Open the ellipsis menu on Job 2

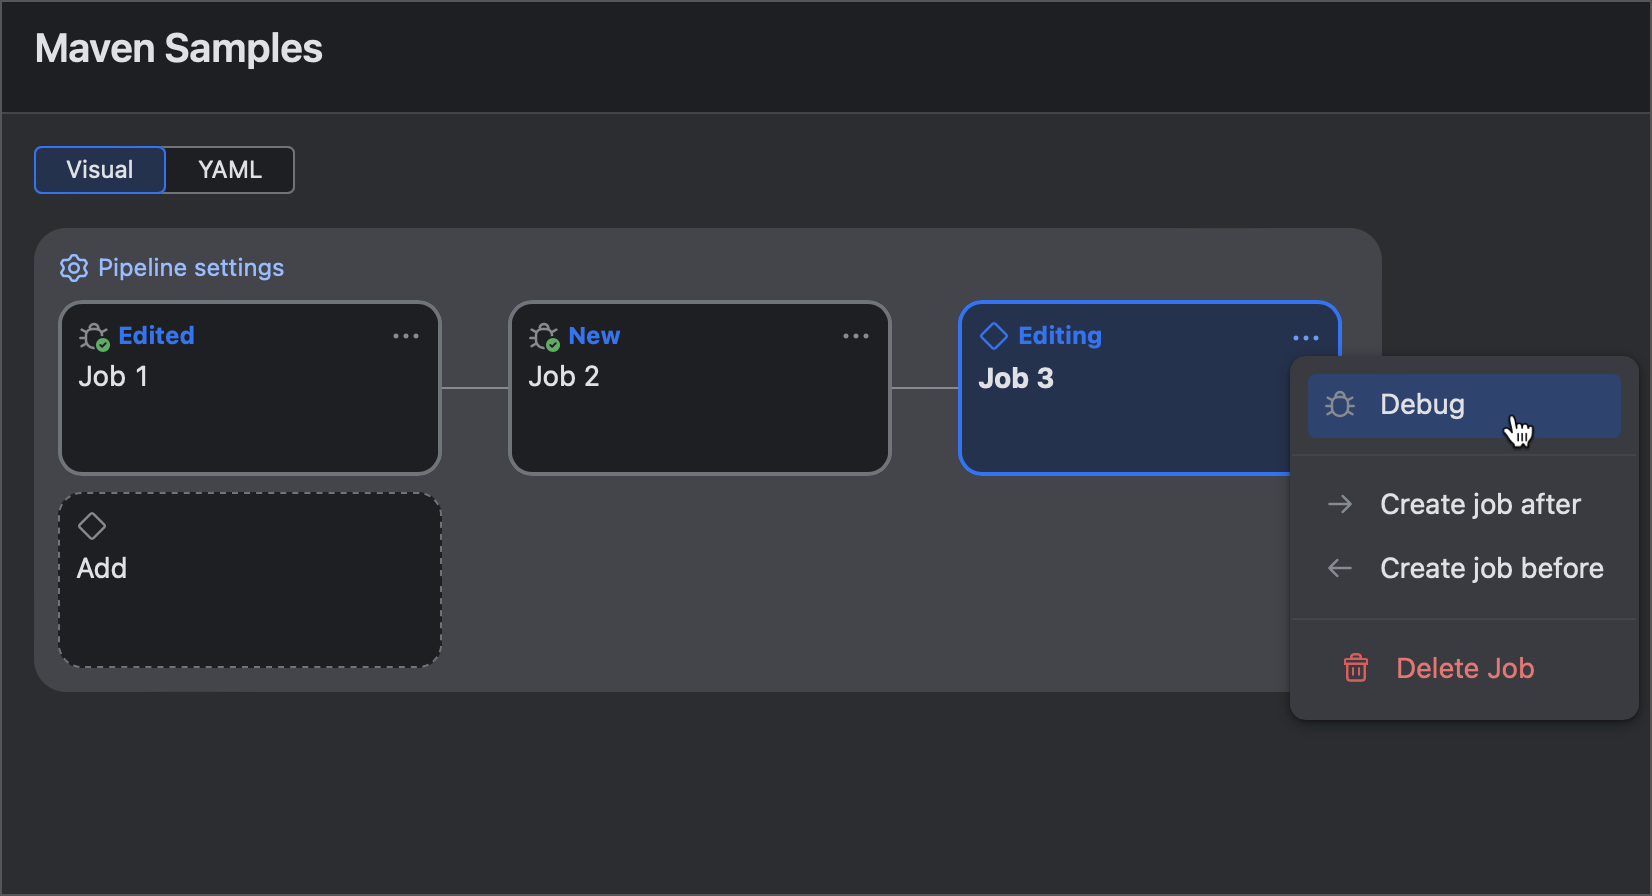pyautogui.click(x=856, y=336)
